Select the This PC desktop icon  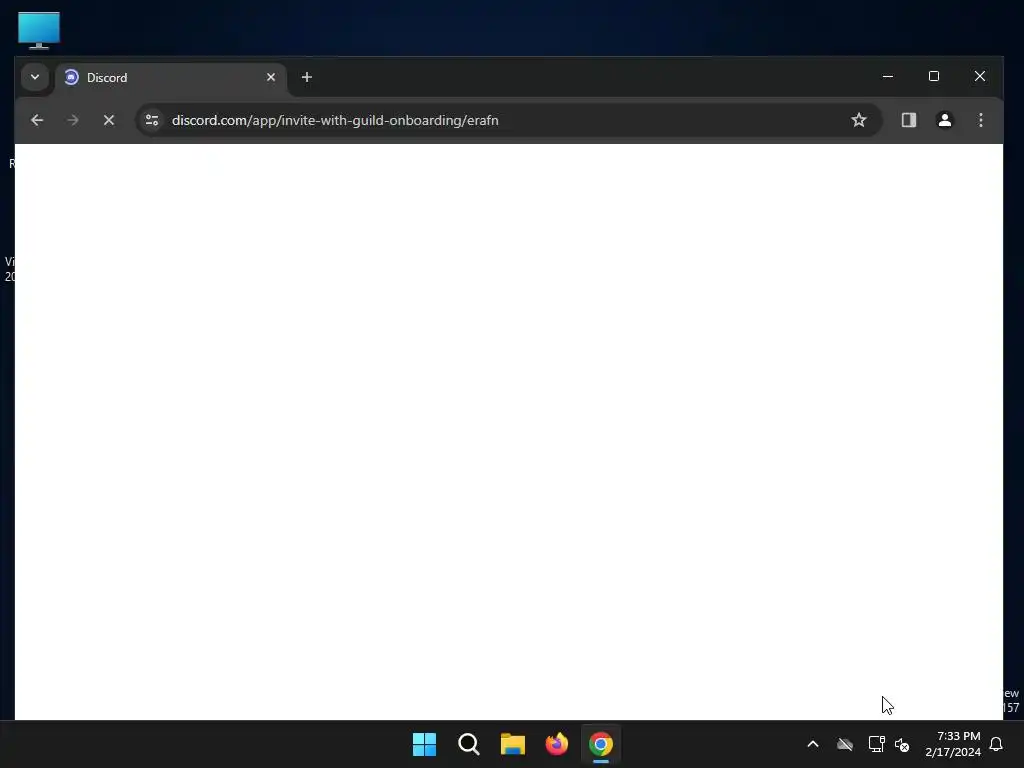pos(39,30)
